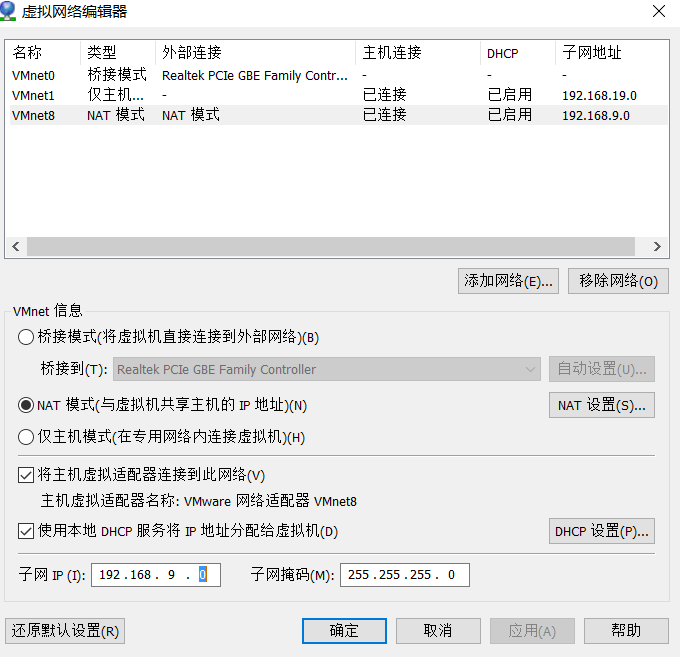The width and height of the screenshot is (680, 657).
Task: Click the 外部连接 column header
Action: click(255, 53)
